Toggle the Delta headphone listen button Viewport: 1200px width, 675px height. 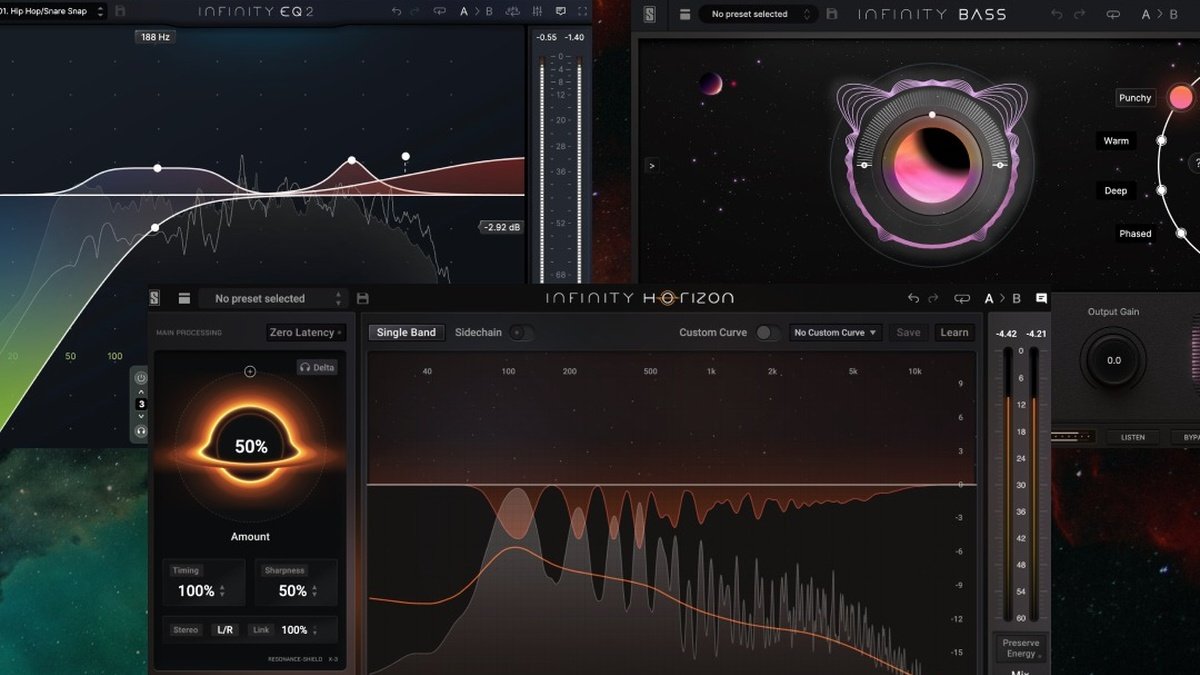point(317,367)
